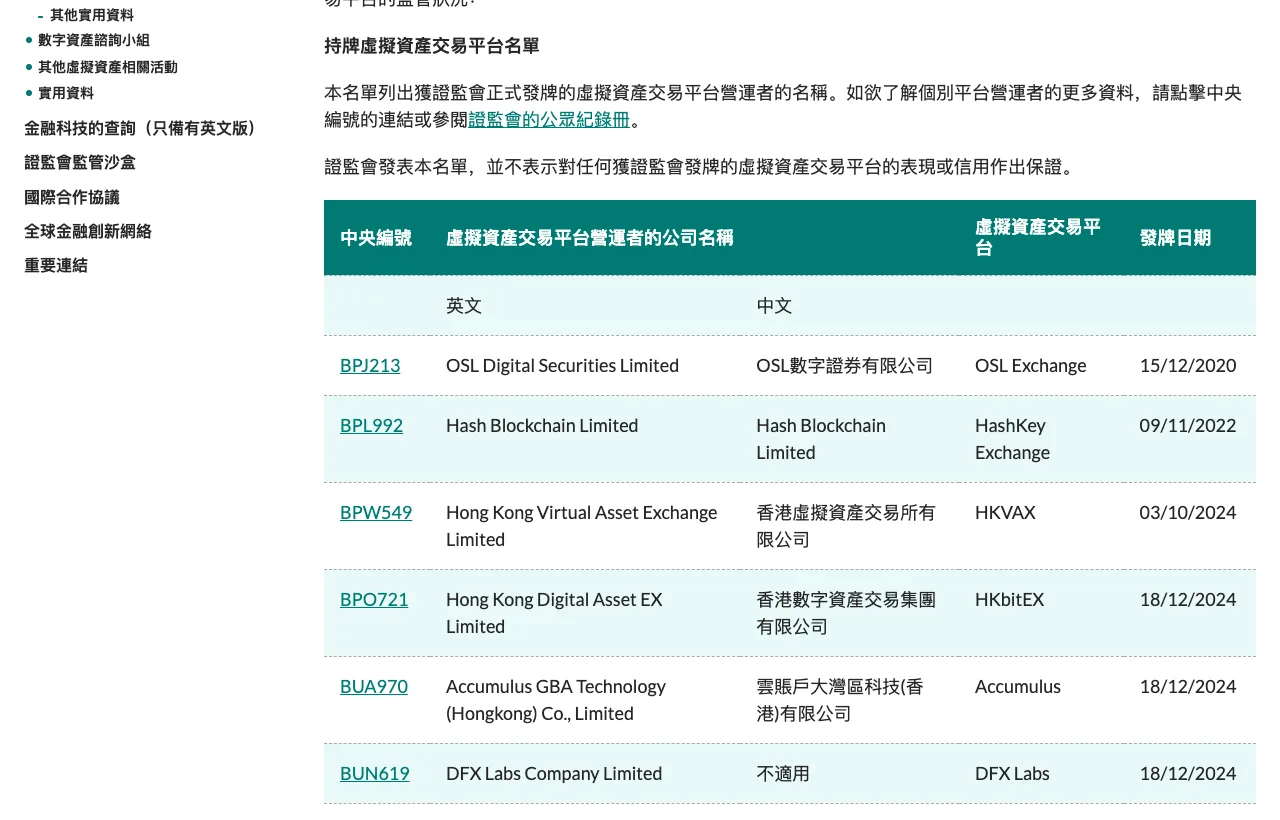Viewport: 1280px width, 820px height.
Task: Open the BPL992 central number link
Action: 371,425
